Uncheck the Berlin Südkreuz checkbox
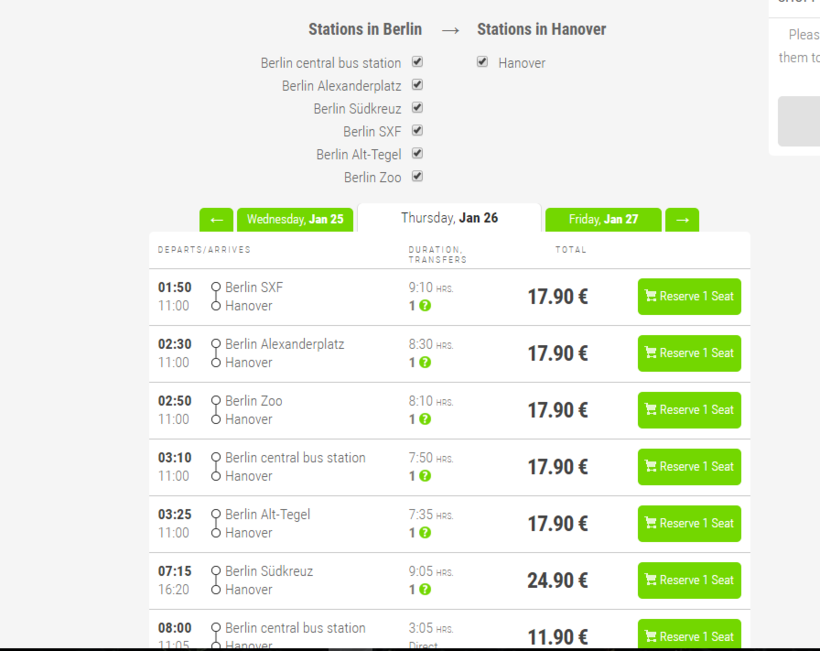 (417, 108)
